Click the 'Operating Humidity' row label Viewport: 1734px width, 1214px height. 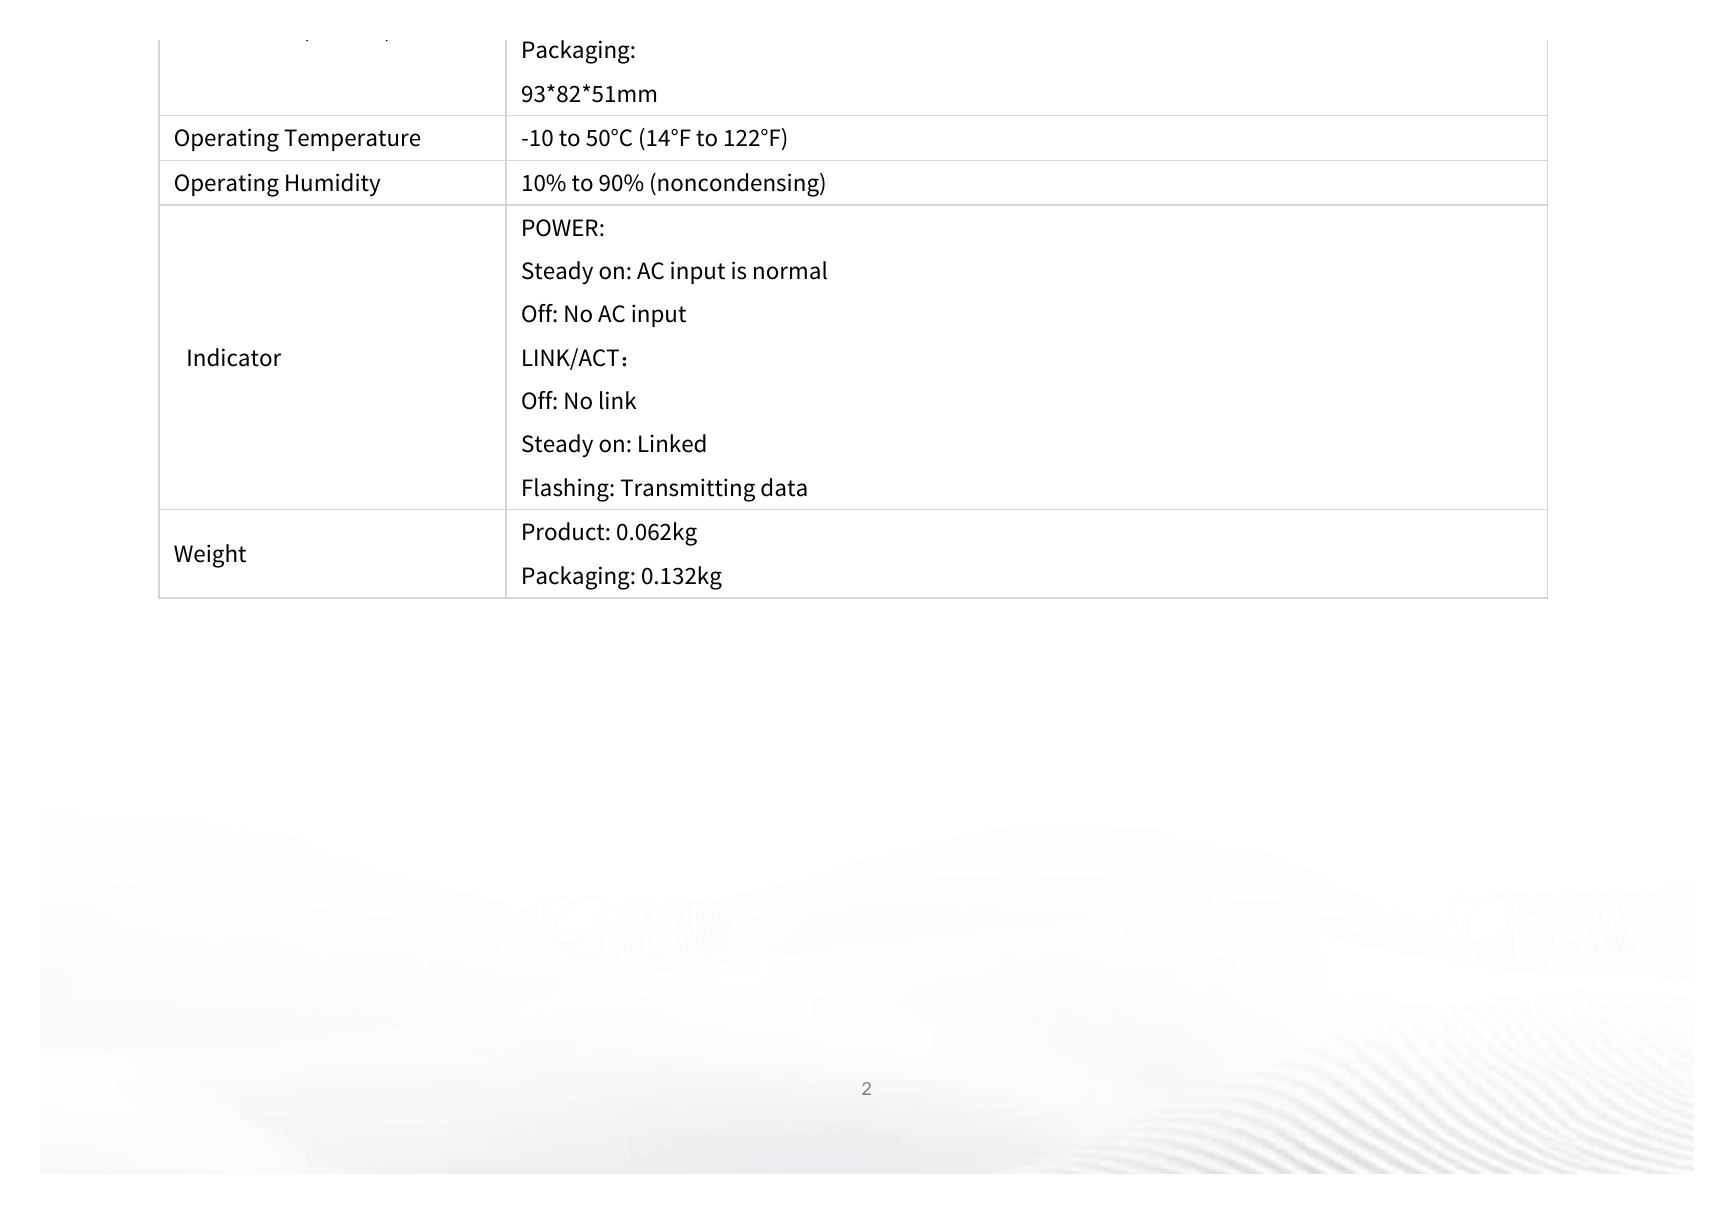pos(277,183)
